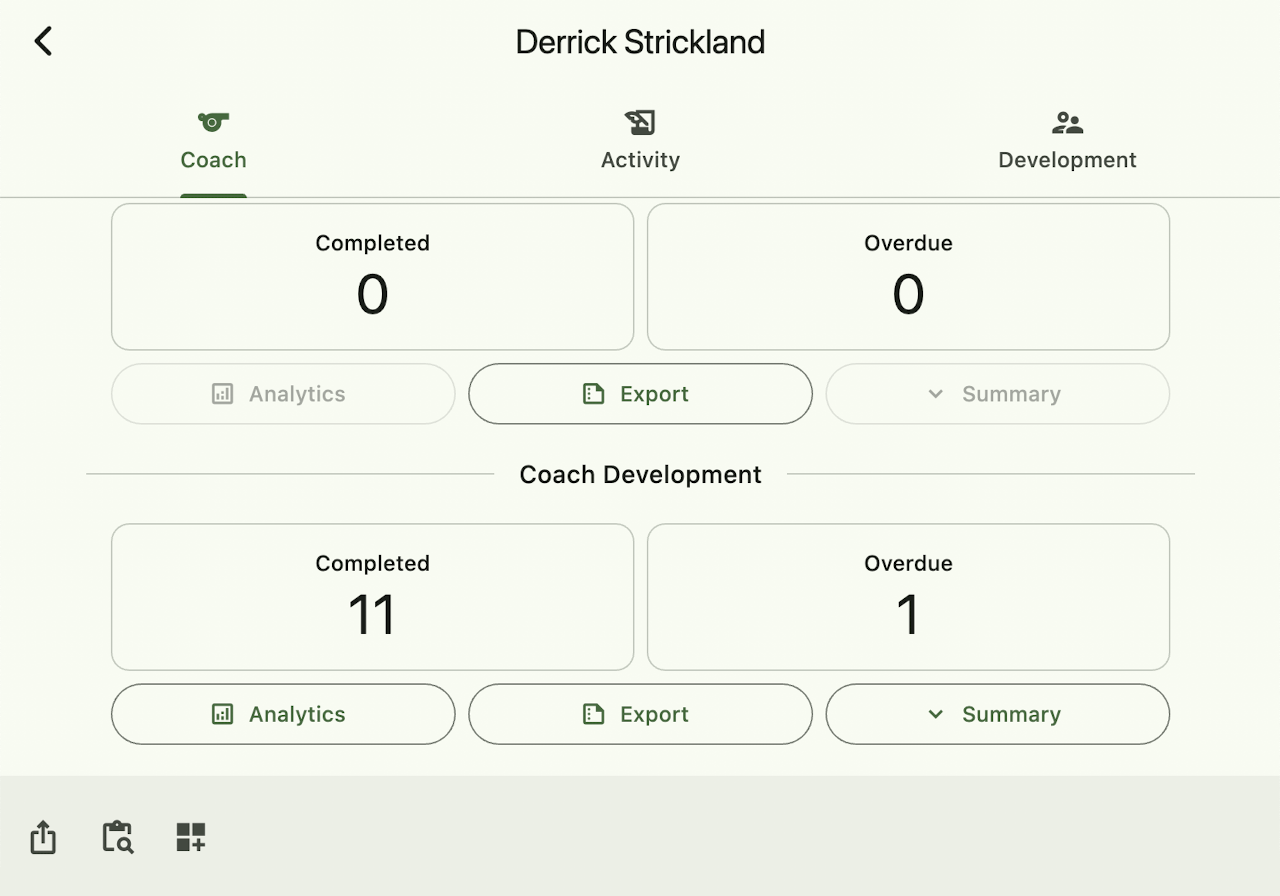Open the clipboard search icon in the bottom toolbar
Screen dimensions: 1280x896
118,837
